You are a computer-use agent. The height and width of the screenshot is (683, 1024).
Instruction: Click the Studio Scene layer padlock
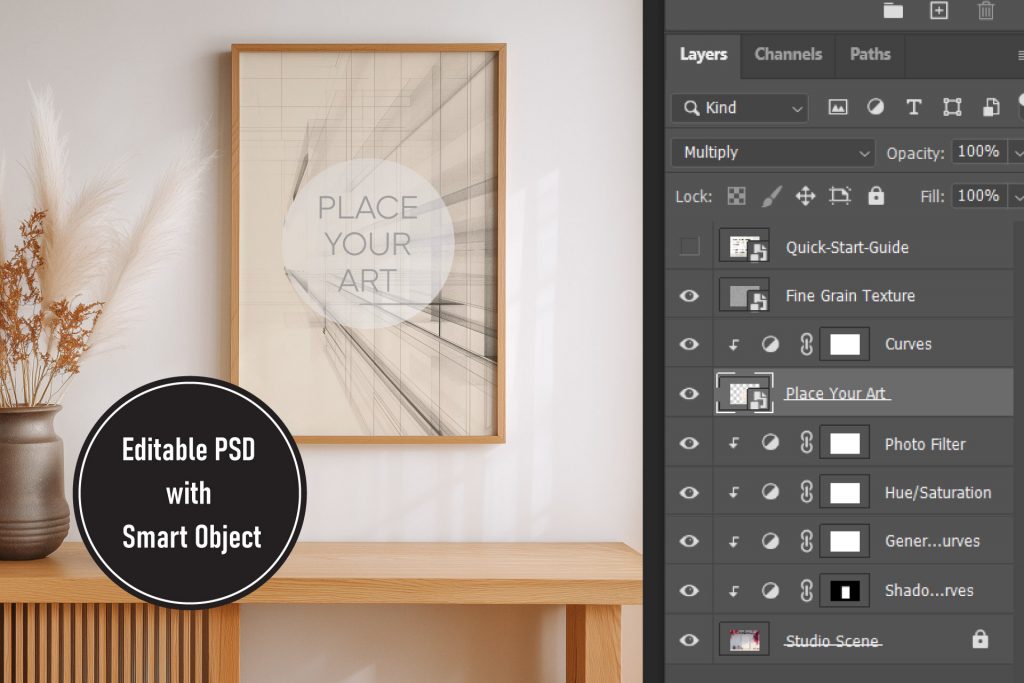[980, 639]
